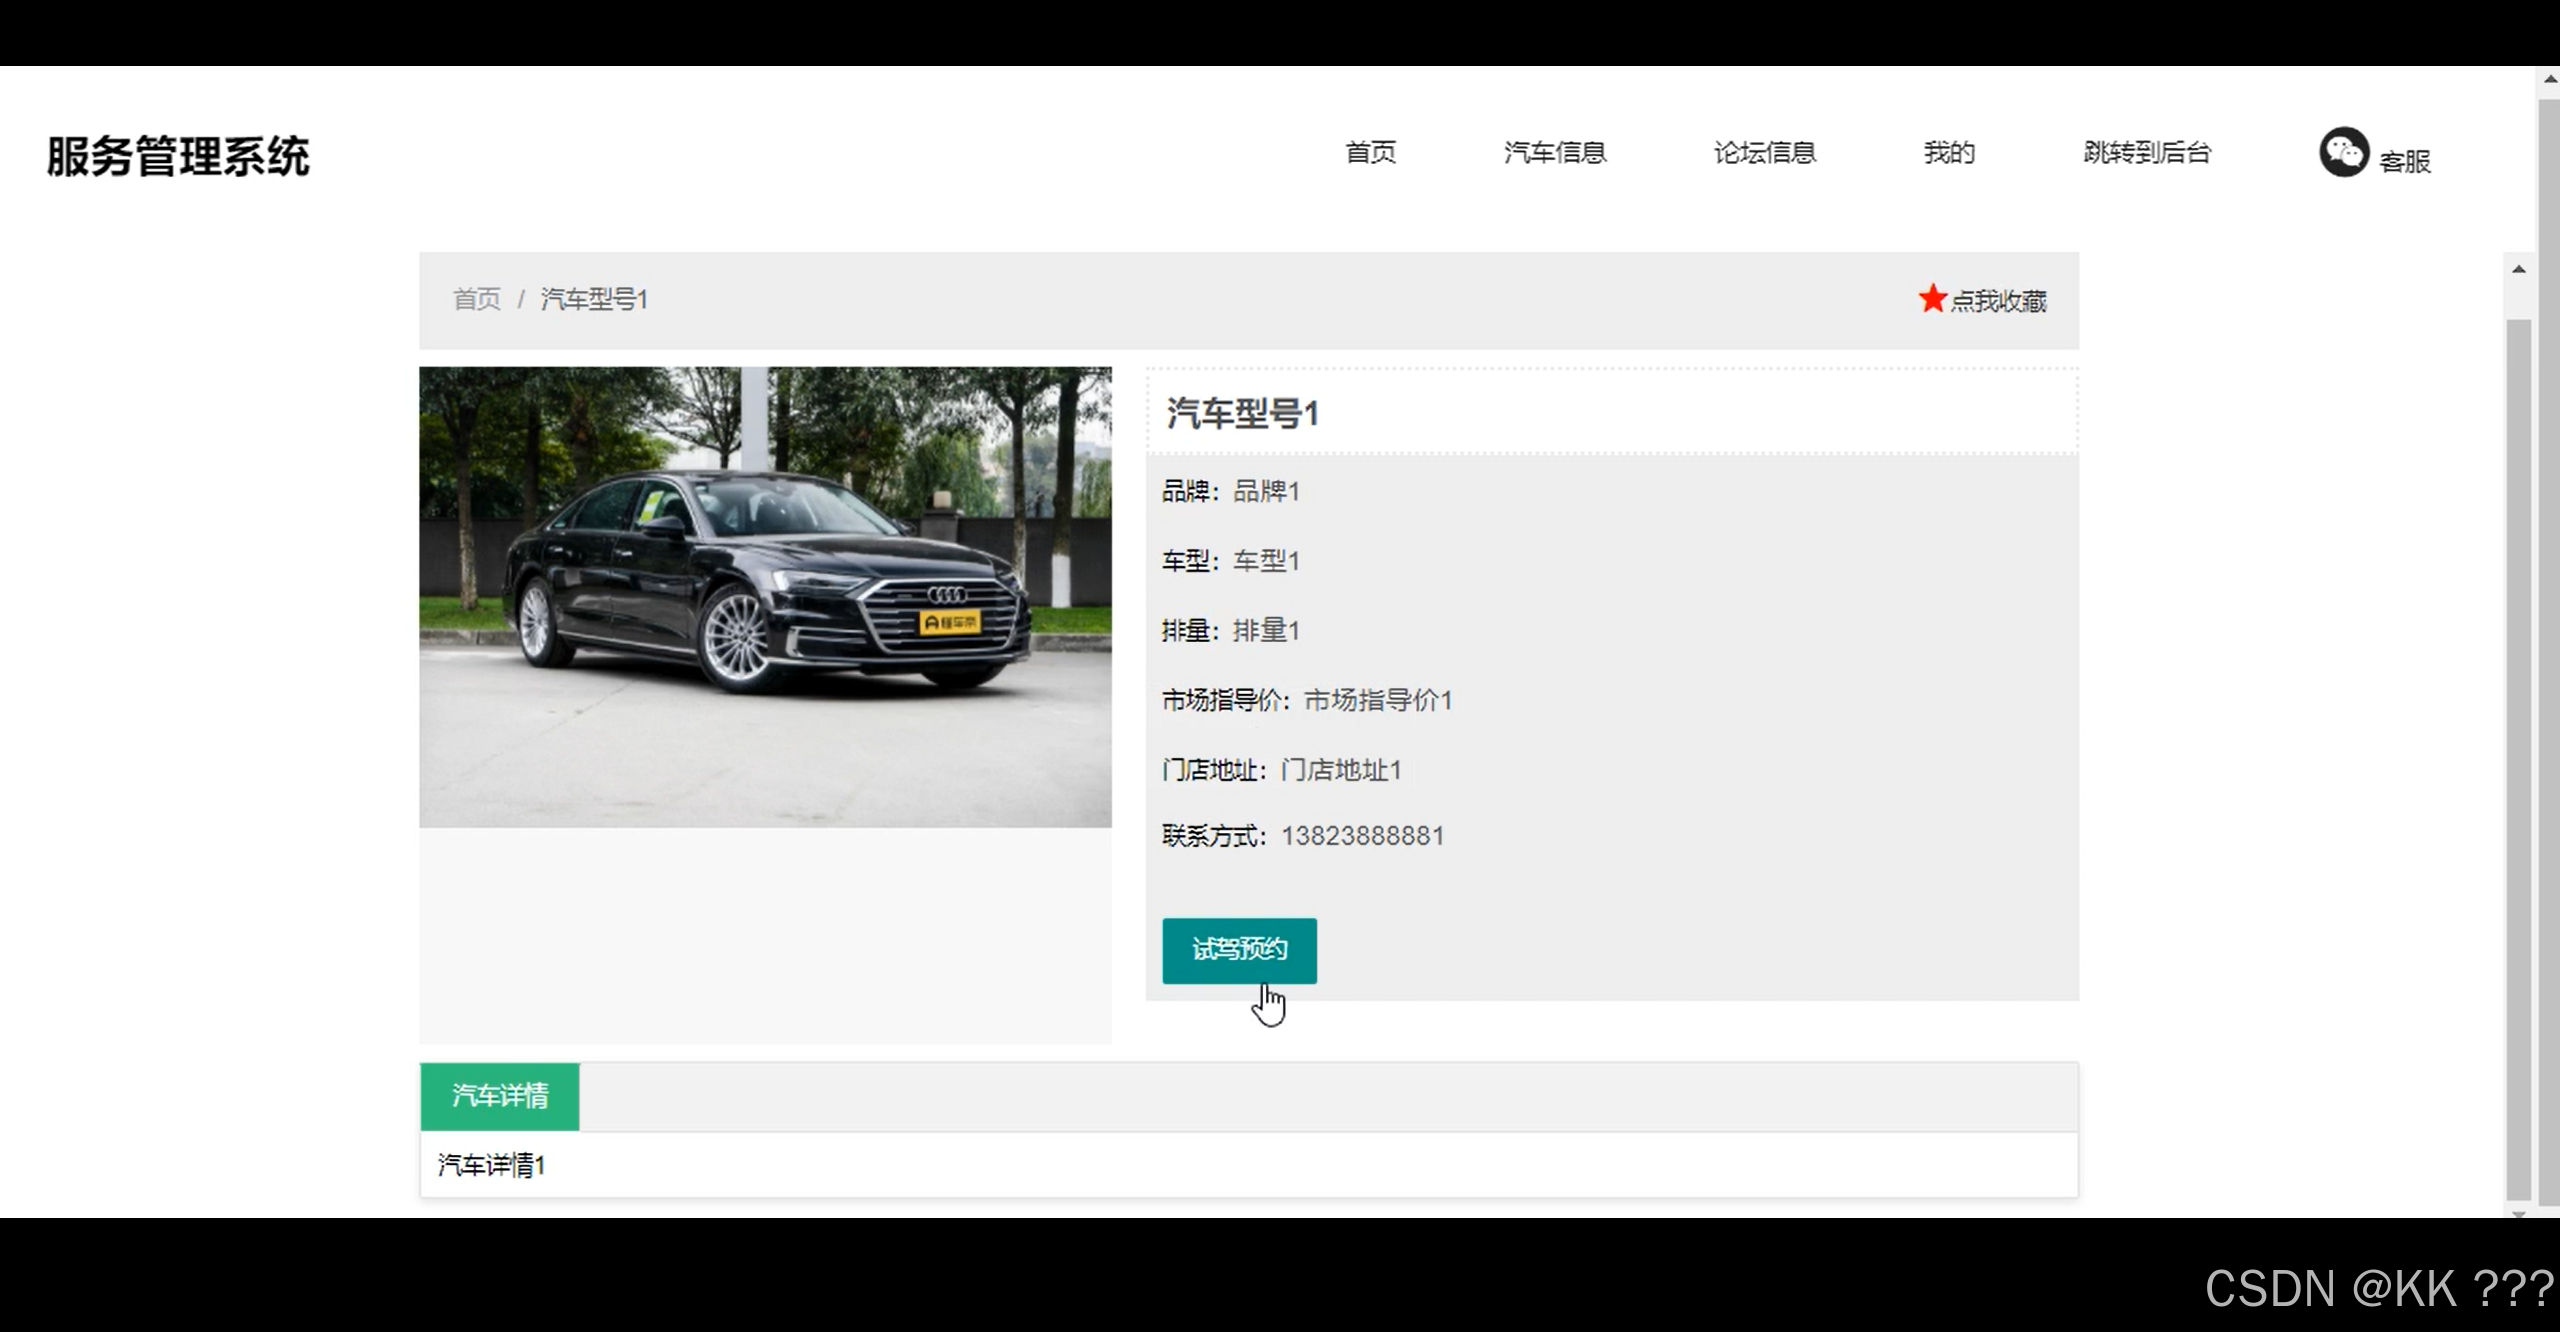The width and height of the screenshot is (2560, 1332).
Task: Click the contact number 13823888881
Action: (x=1361, y=835)
